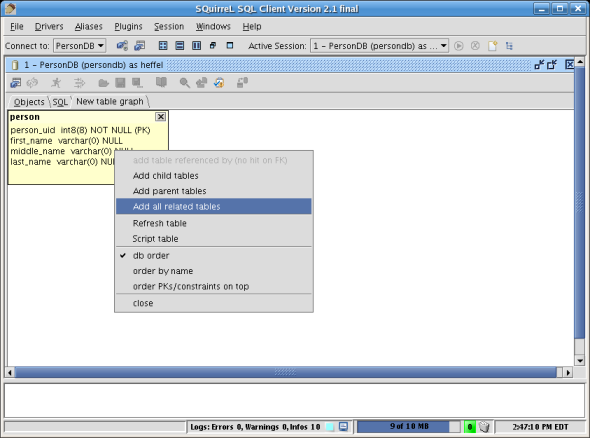Click the vertical scrollbar down arrow
Image resolution: width=590 pixels, height=438 pixels.
[580, 361]
